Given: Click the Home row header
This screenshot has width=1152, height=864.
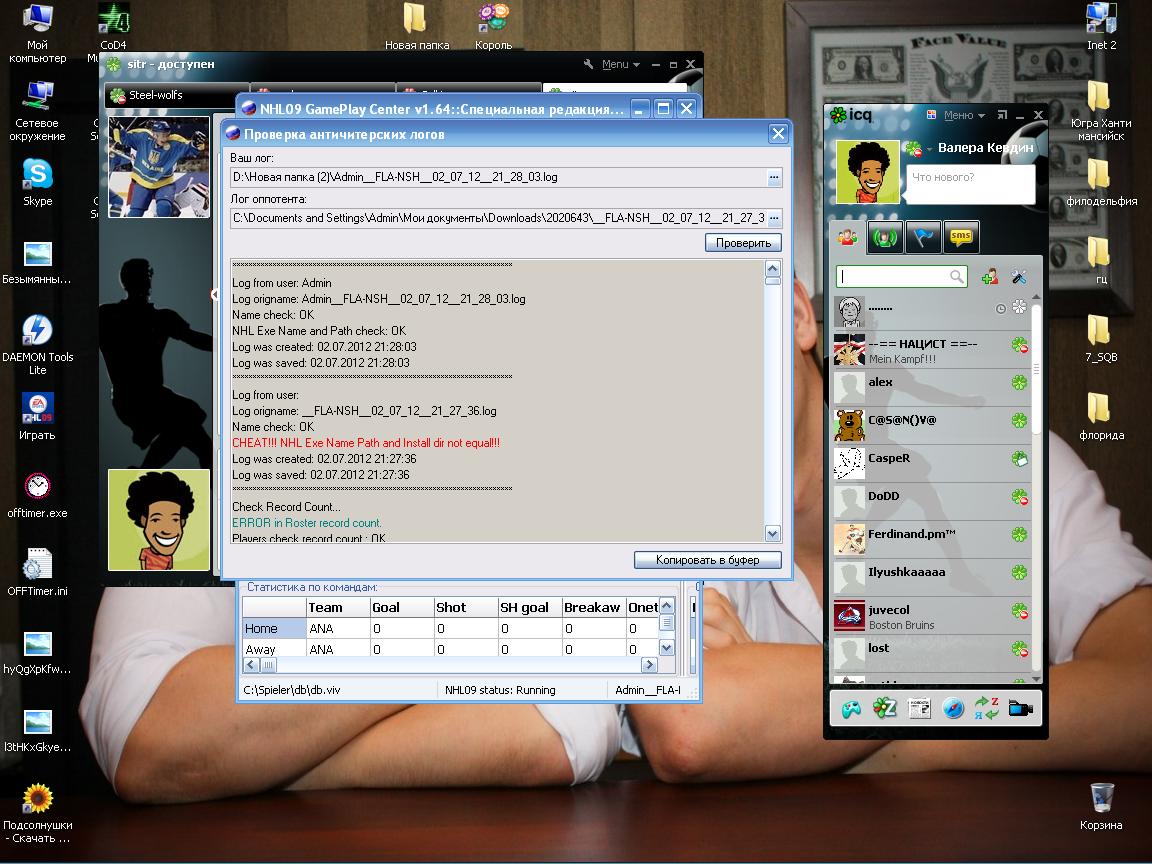Looking at the screenshot, I should click(x=274, y=629).
